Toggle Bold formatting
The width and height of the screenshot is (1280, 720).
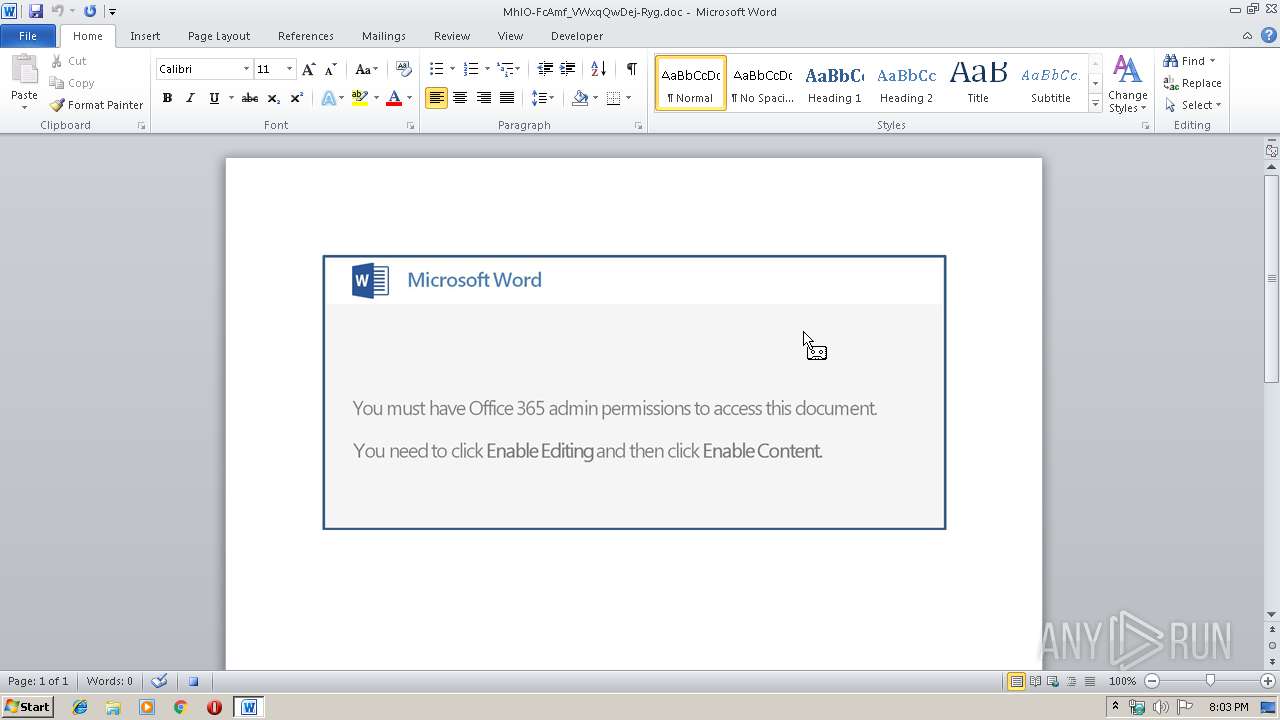pos(167,98)
